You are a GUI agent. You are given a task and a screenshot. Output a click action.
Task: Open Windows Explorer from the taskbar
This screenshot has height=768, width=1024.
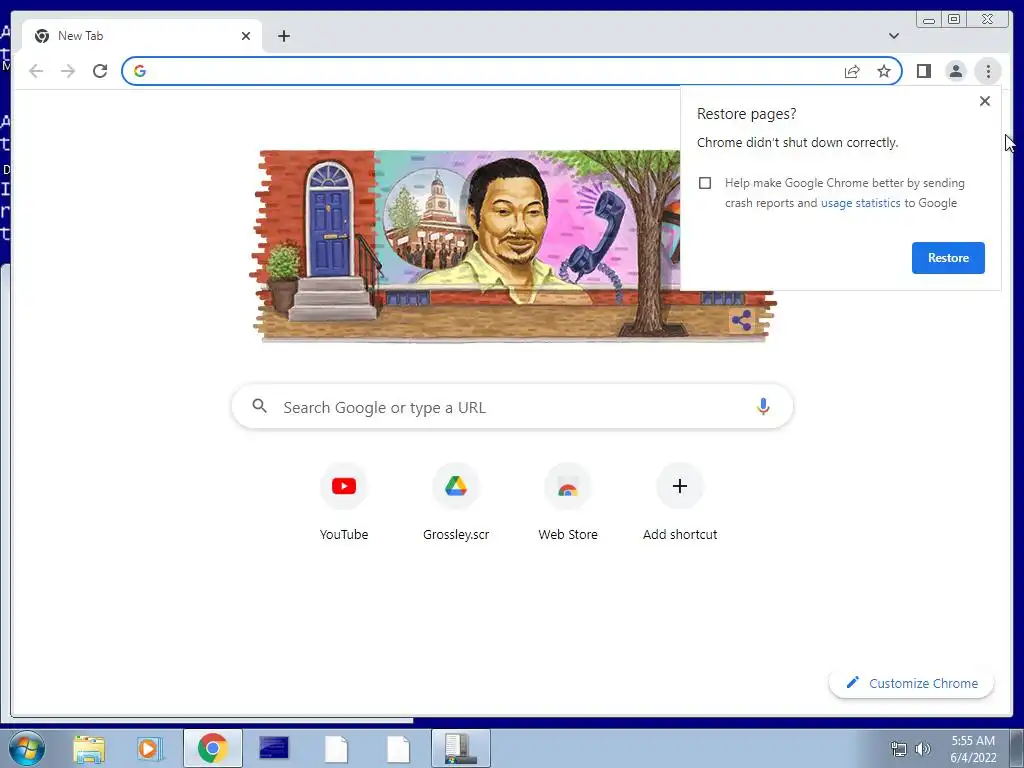point(89,748)
